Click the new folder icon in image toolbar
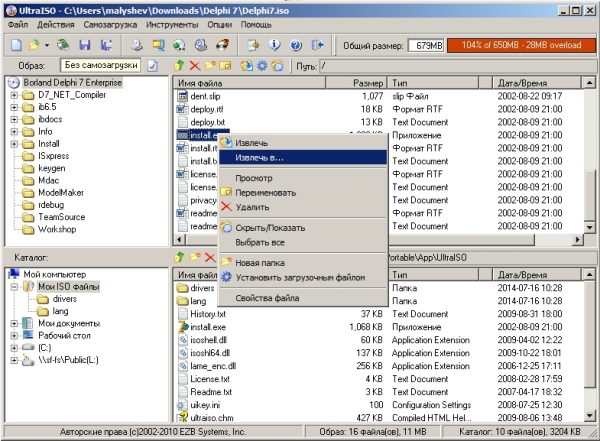This screenshot has width=600, height=441. click(210, 65)
